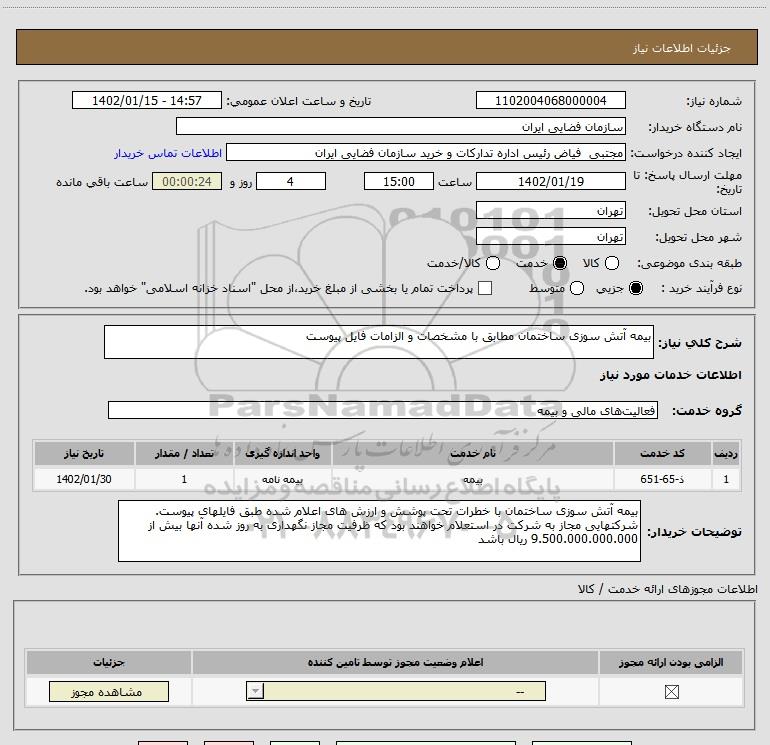The image size is (770, 745).
Task: Select the متوسط purchase type radio
Action: click(577, 288)
